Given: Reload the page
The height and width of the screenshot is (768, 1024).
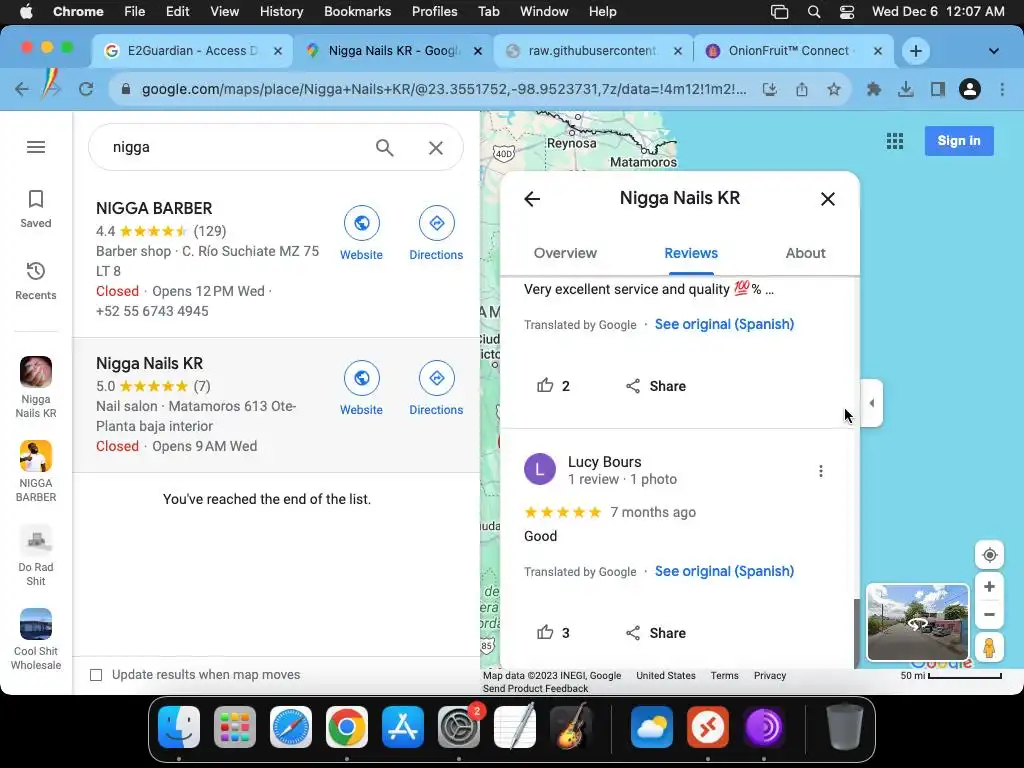Looking at the screenshot, I should (x=86, y=89).
